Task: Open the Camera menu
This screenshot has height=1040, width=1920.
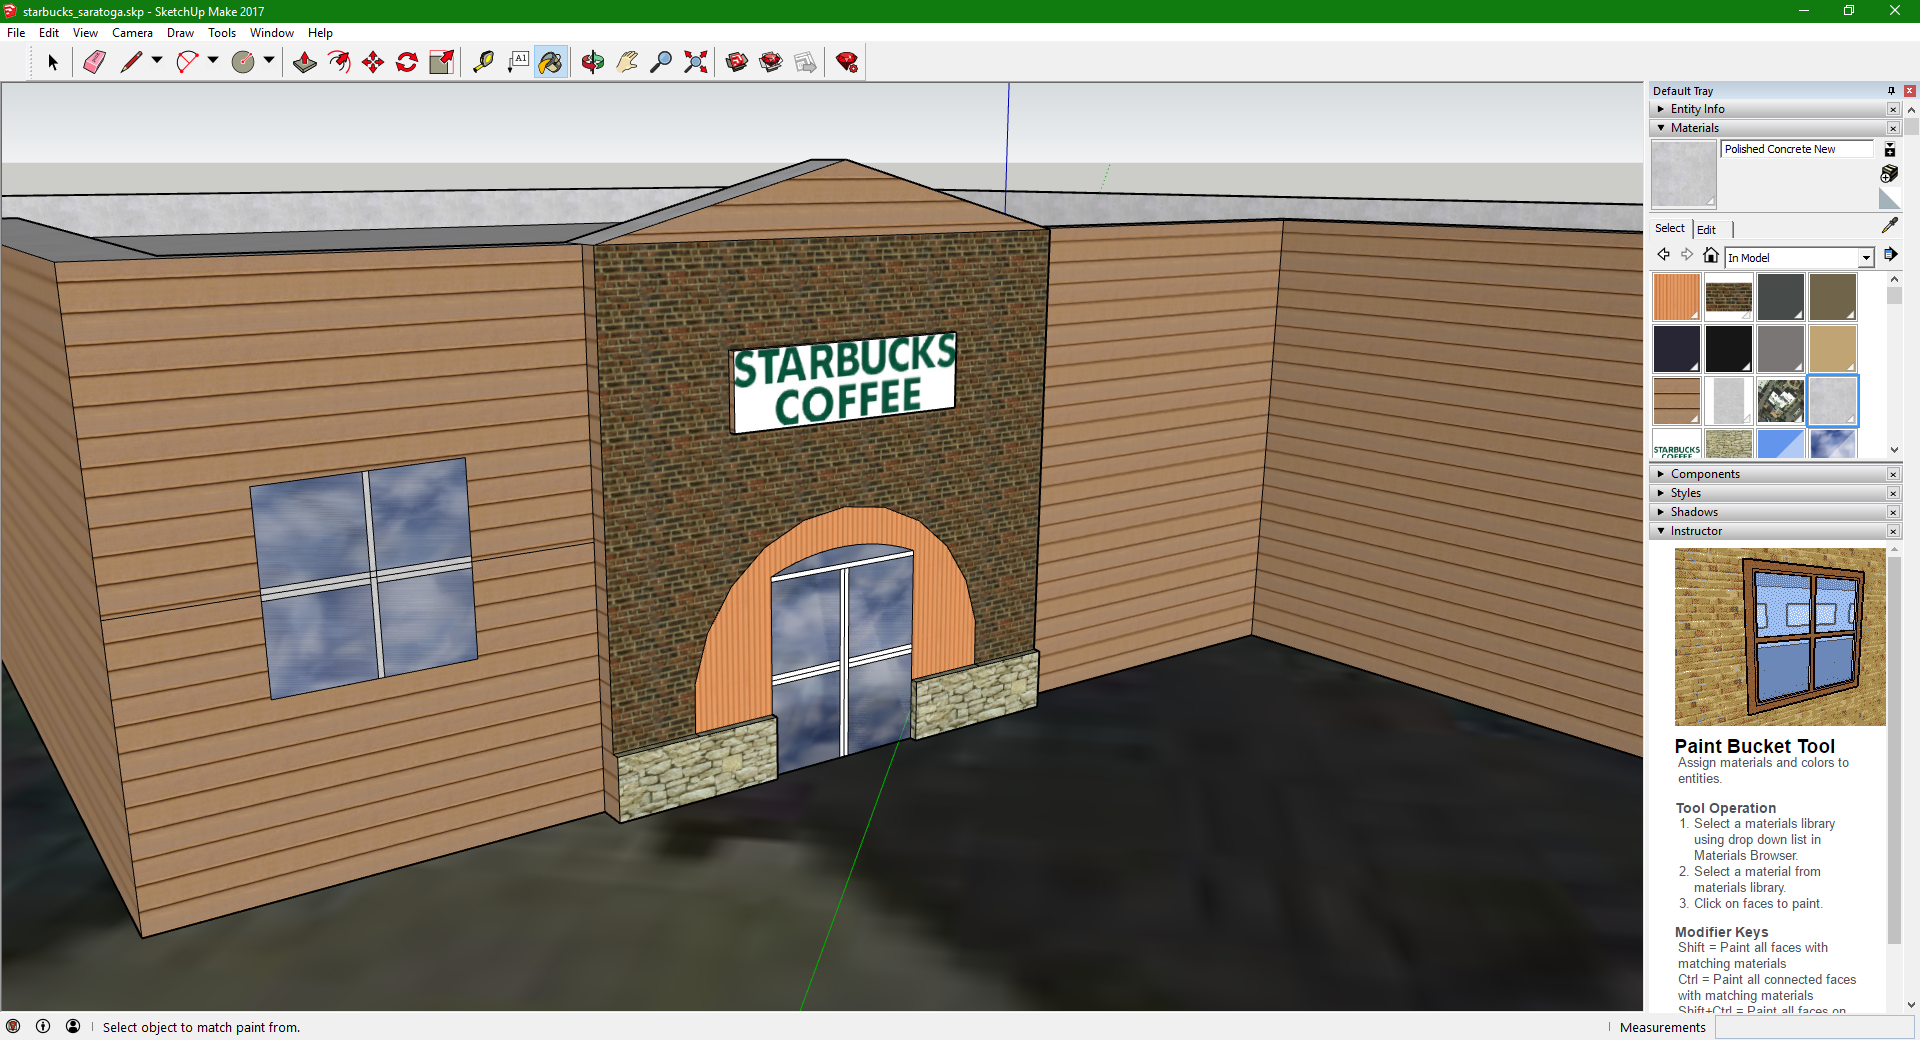Action: (132, 33)
